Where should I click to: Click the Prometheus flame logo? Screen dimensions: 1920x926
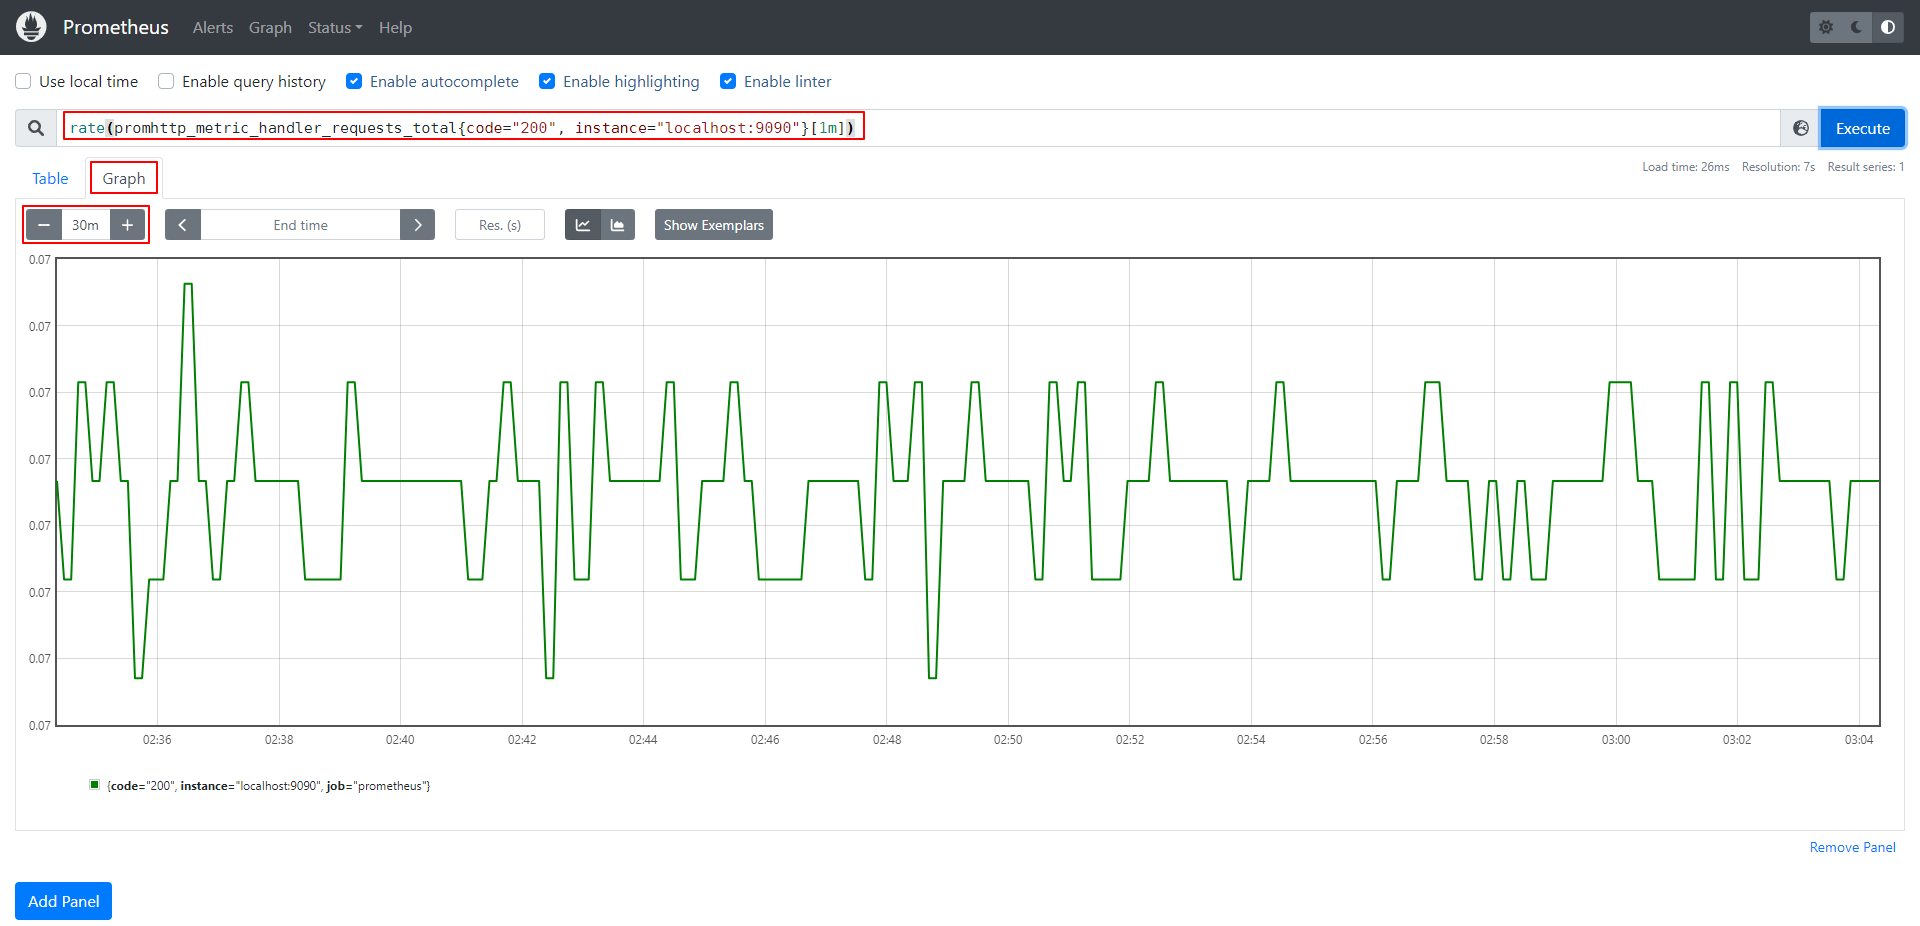(32, 27)
